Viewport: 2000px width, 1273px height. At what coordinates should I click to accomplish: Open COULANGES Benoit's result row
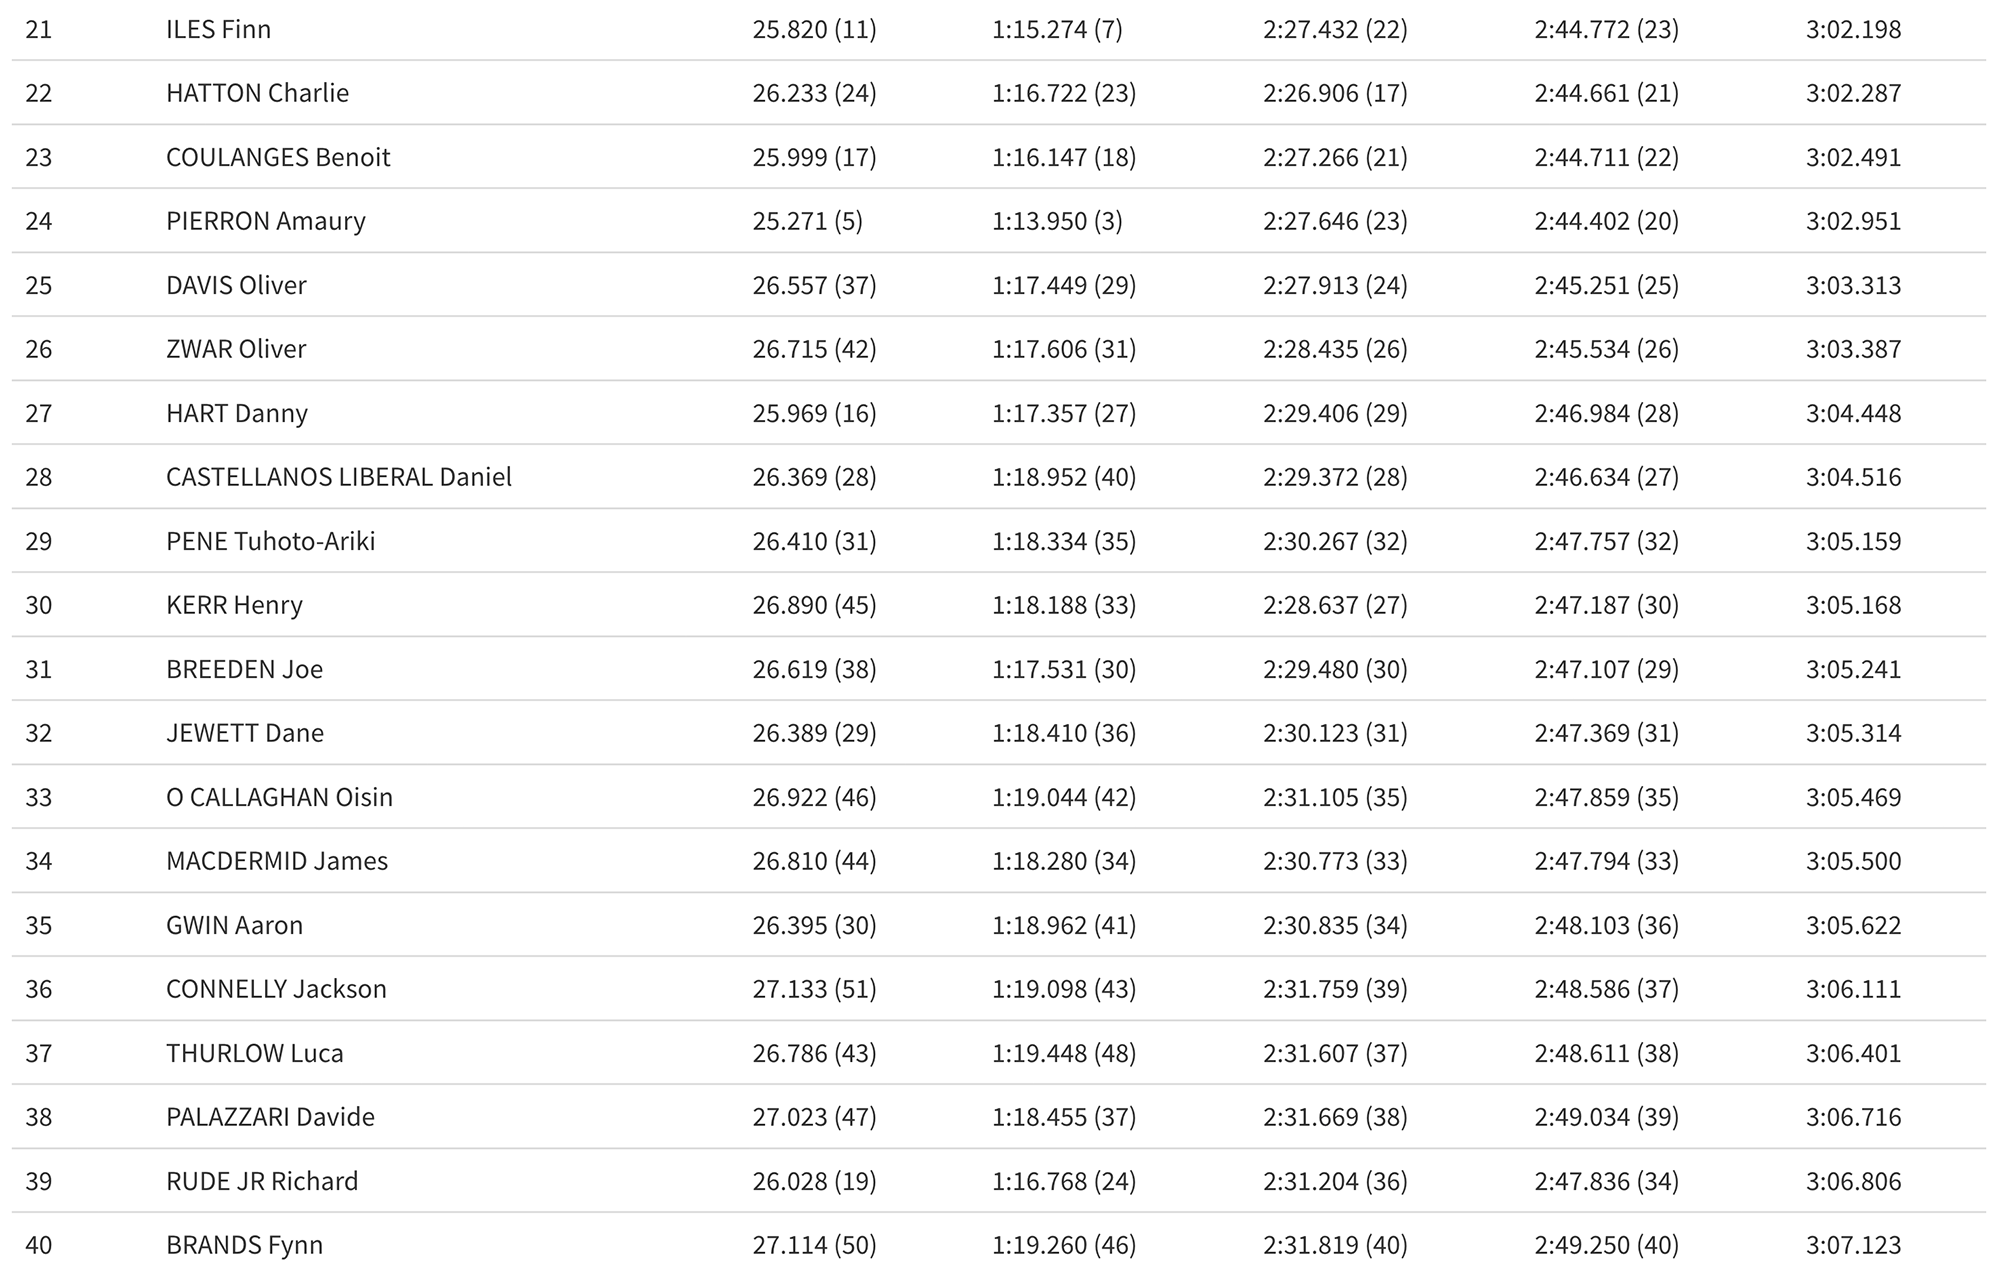(999, 157)
